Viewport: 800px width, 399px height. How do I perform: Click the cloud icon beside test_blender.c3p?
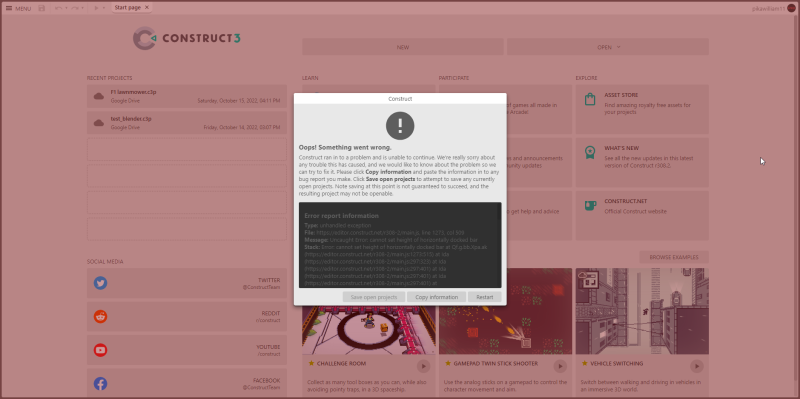click(98, 122)
